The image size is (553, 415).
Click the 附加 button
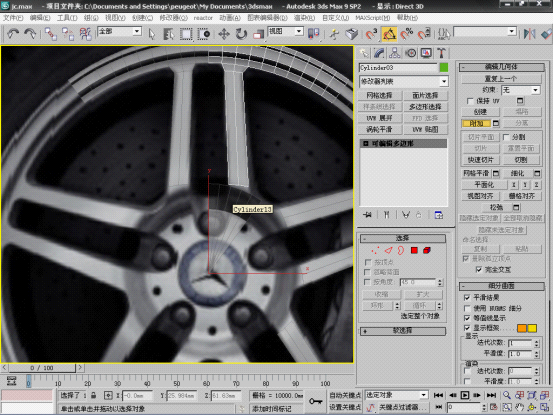(x=476, y=123)
